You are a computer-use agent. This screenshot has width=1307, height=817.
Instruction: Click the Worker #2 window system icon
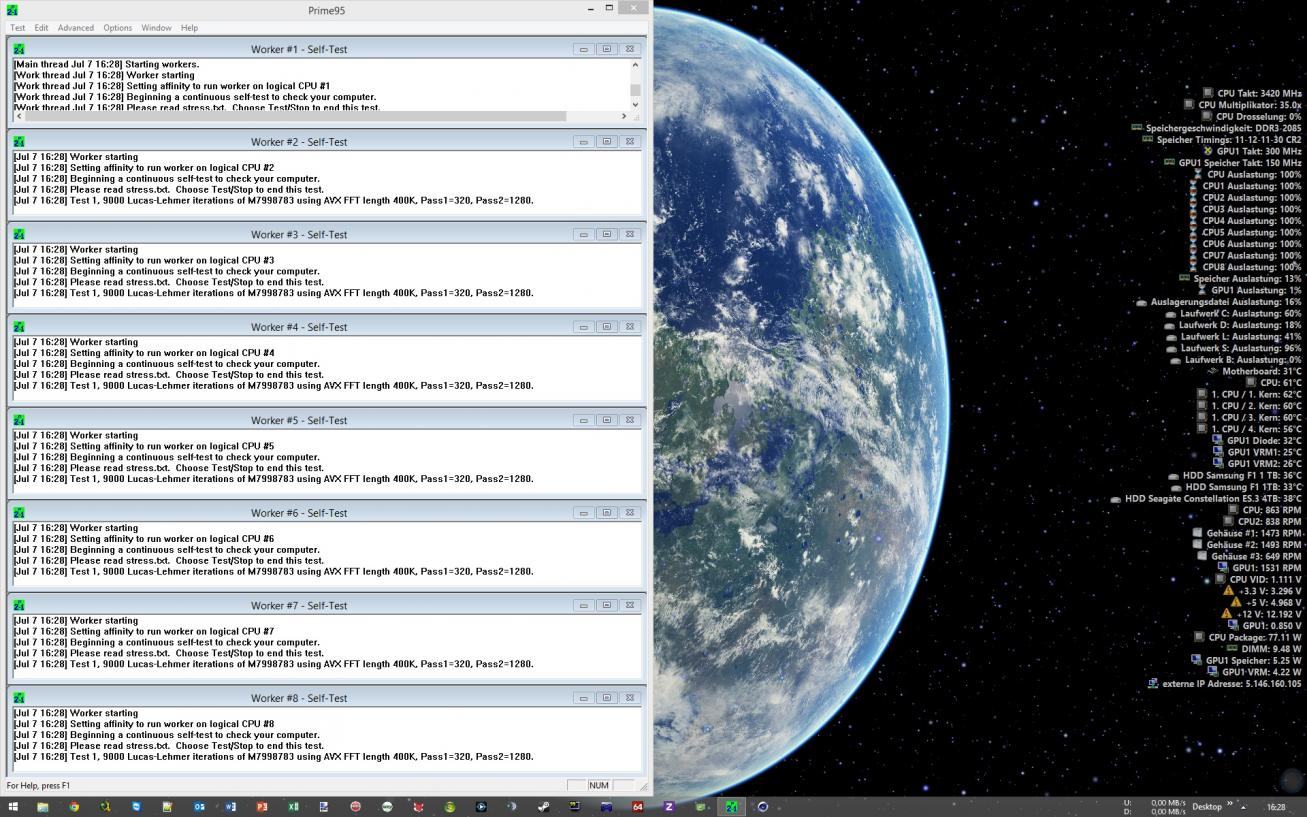[19, 142]
